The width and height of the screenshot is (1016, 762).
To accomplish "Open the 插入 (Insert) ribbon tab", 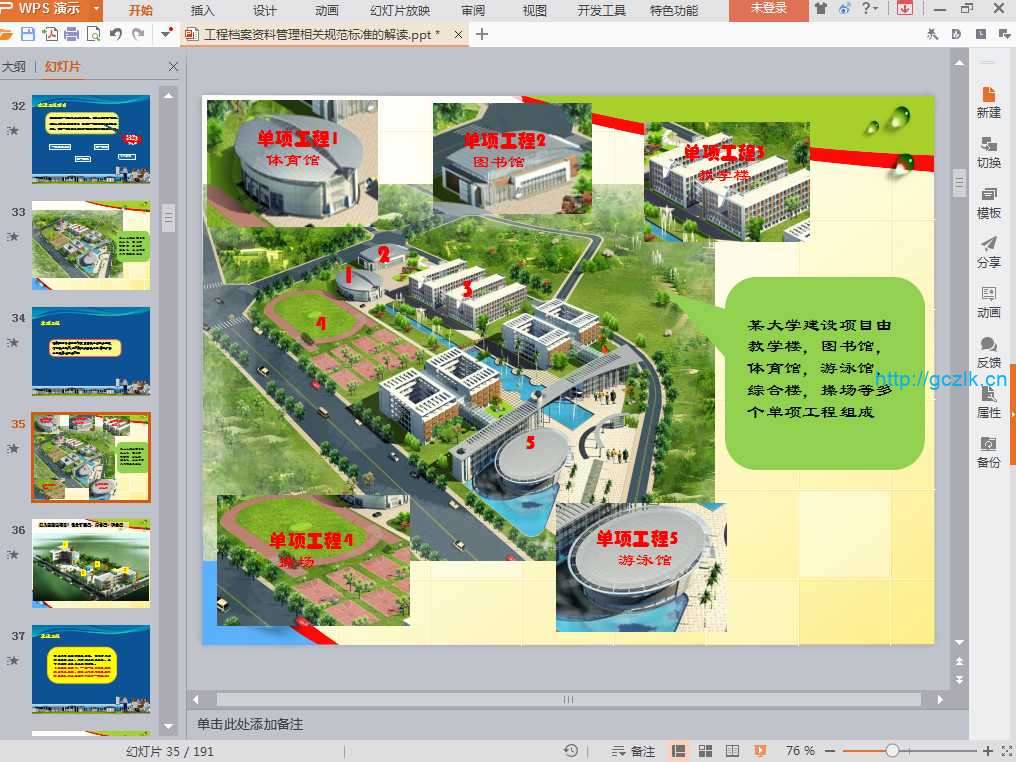I will pos(202,10).
